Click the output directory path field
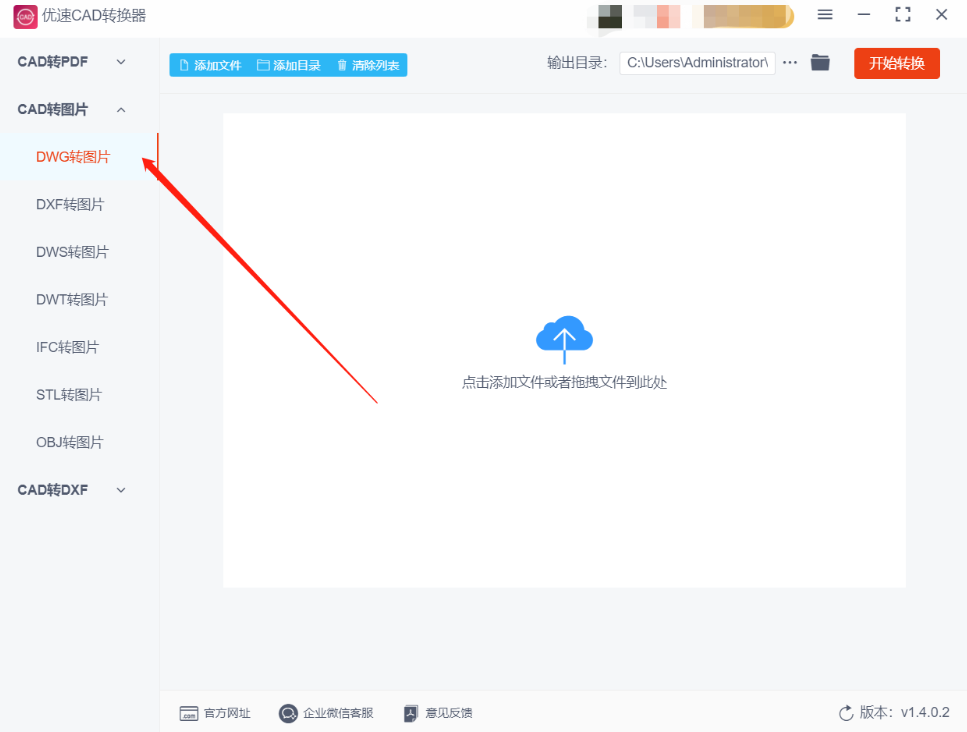The height and width of the screenshot is (732, 967). [x=697, y=63]
